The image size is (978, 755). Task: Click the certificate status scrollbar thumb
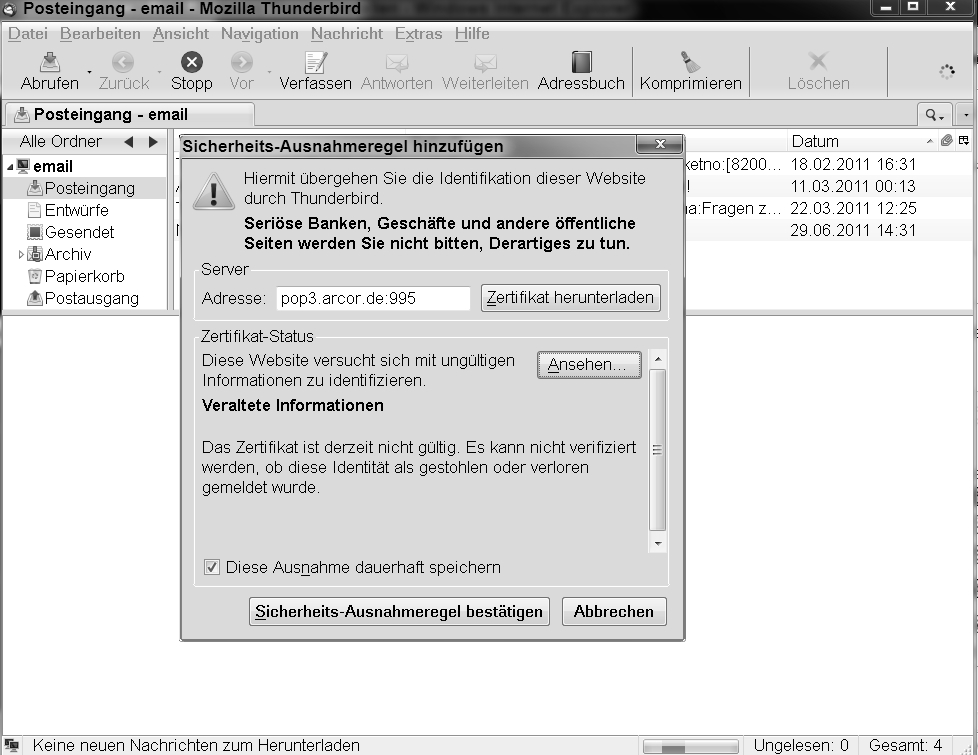pyautogui.click(x=657, y=450)
